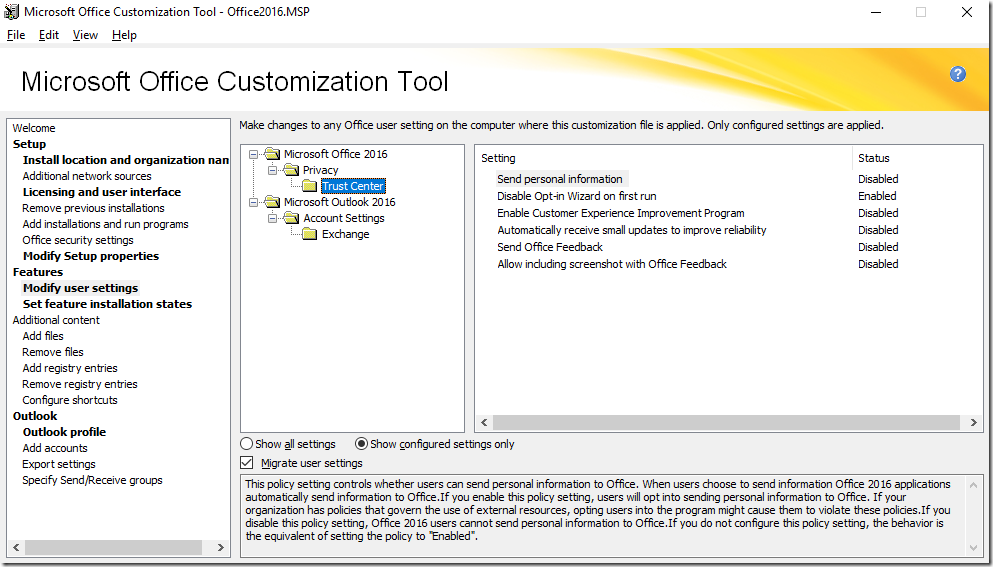Open Remove files section

(53, 352)
